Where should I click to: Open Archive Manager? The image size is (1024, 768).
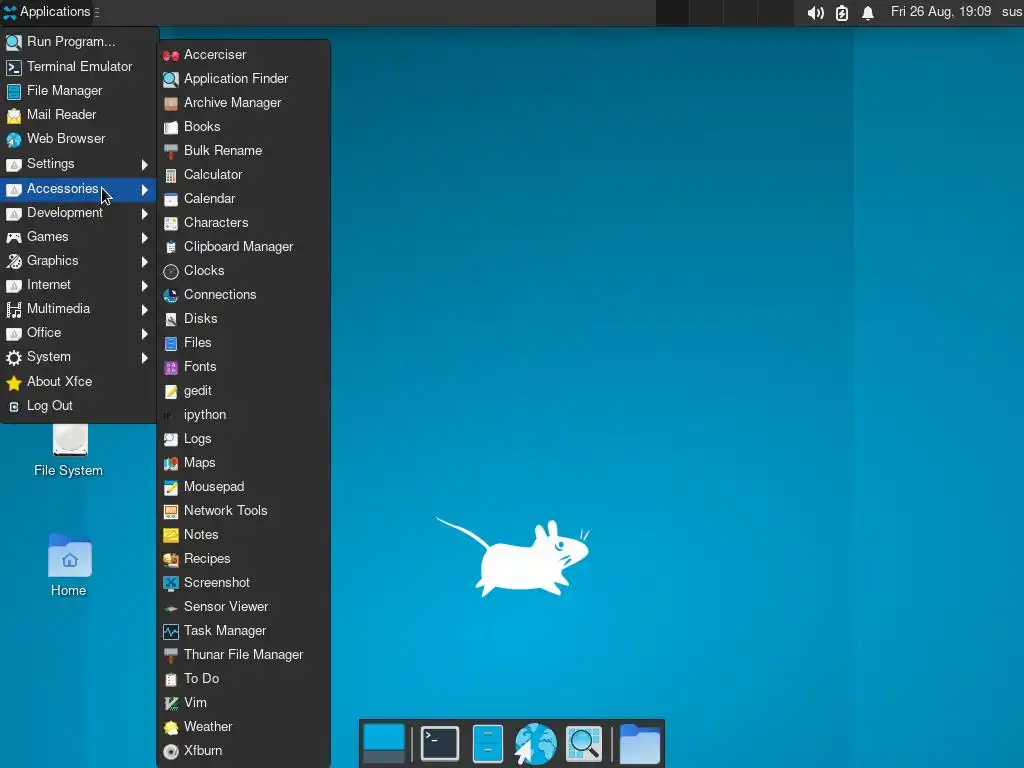tap(243, 103)
